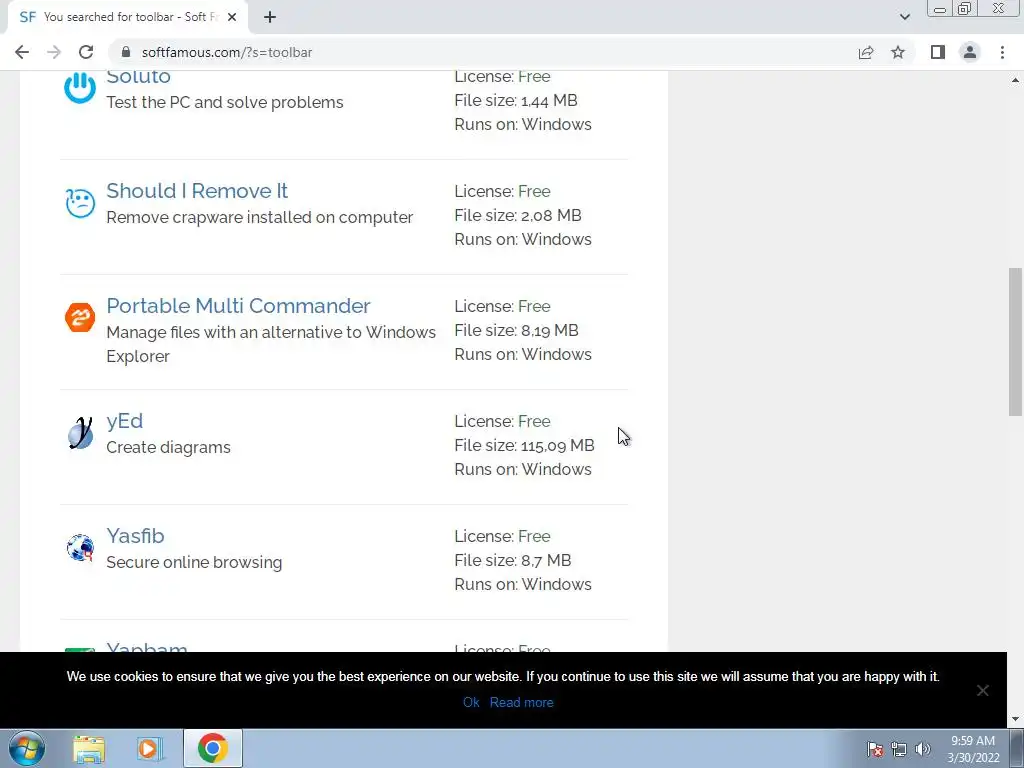The width and height of the screenshot is (1024, 768).
Task: Click the padlock site info icon
Action: [126, 52]
